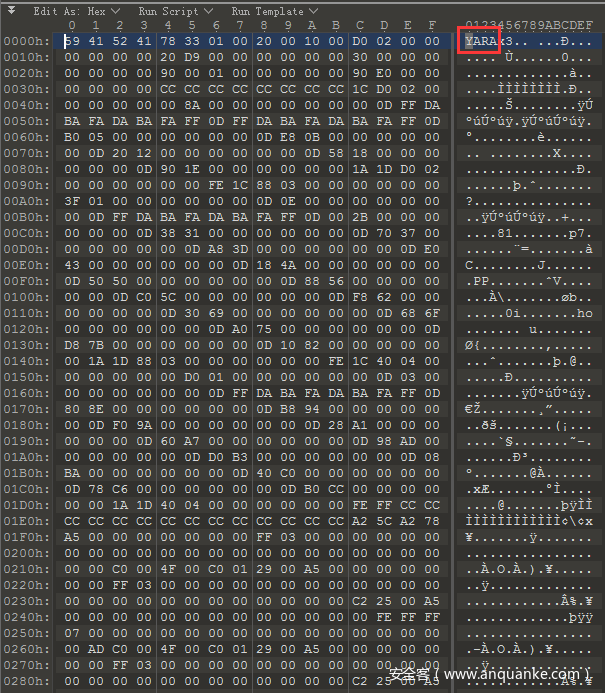605x693 pixels.
Task: Click byte A8 in row 00D0h
Action: click(216, 249)
